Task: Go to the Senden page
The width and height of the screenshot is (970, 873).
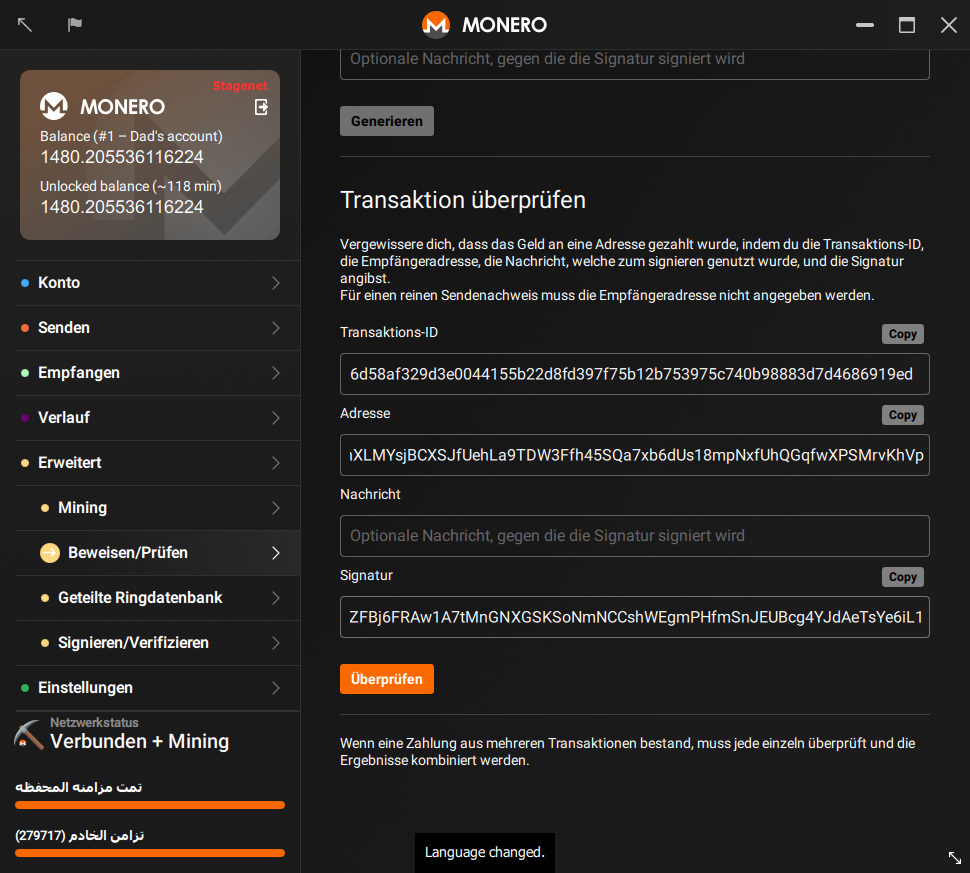Action: pos(158,328)
